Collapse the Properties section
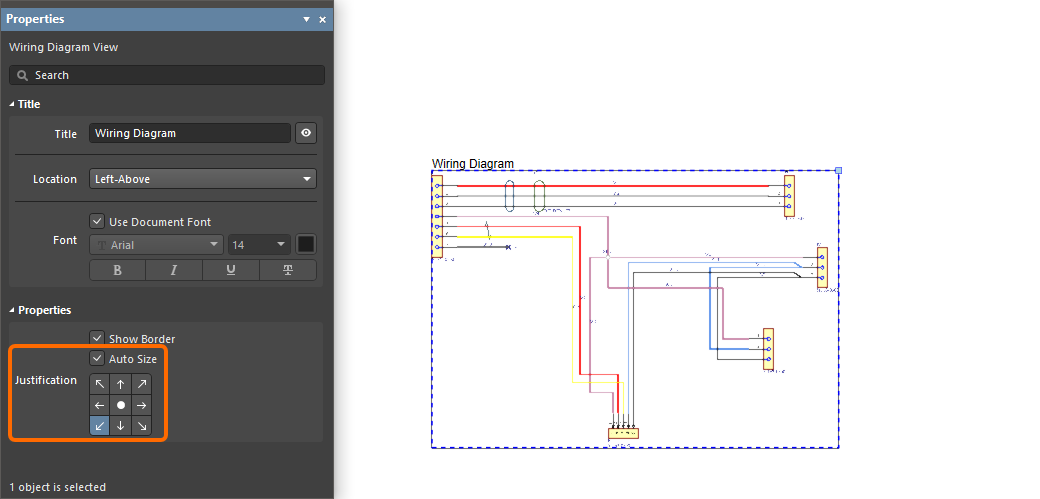Viewport: 1040px width, 499px height. point(12,310)
